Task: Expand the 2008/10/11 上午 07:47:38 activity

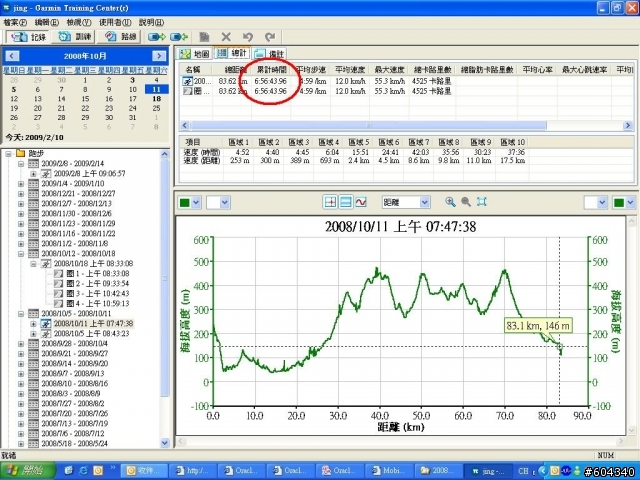Action: (x=33, y=324)
